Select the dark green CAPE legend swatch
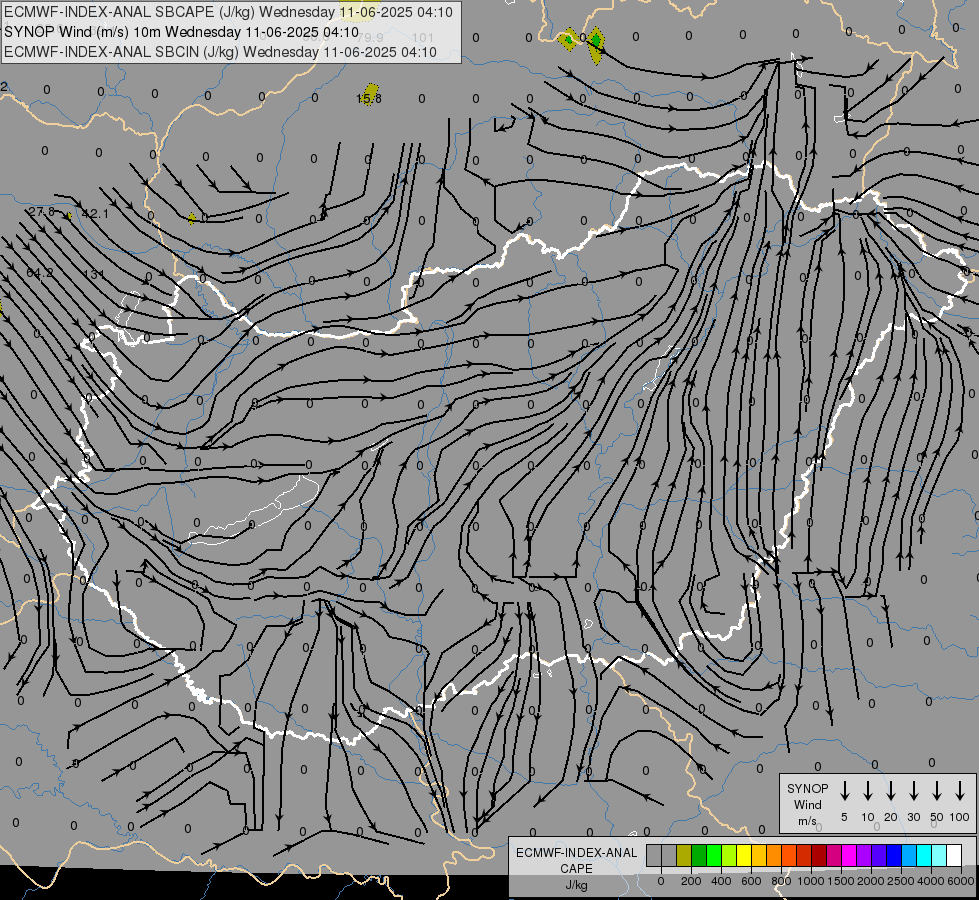The image size is (979, 900). [699, 856]
